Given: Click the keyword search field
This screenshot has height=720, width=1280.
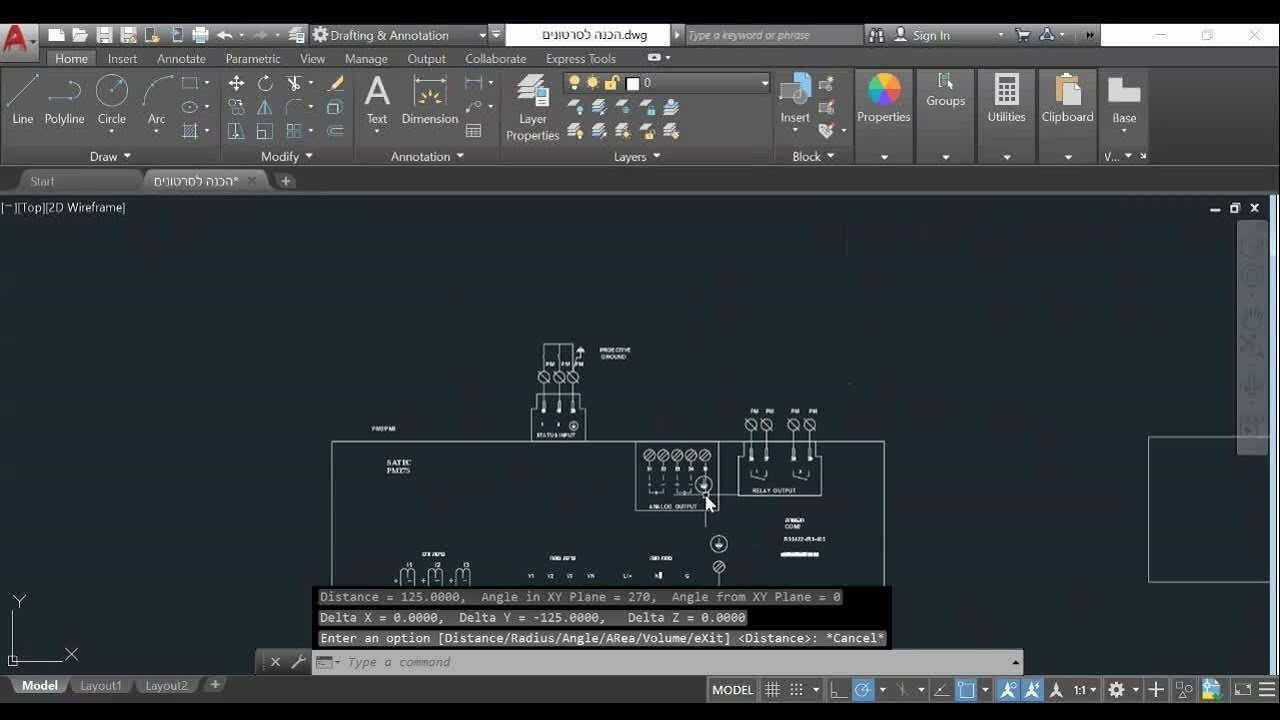Looking at the screenshot, I should [772, 35].
